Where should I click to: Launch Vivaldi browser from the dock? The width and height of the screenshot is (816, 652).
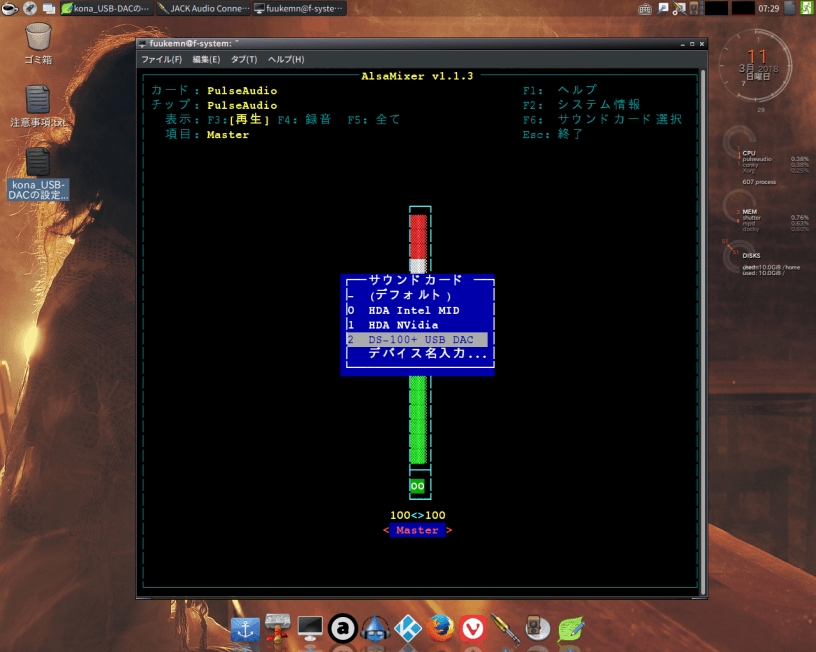point(473,629)
